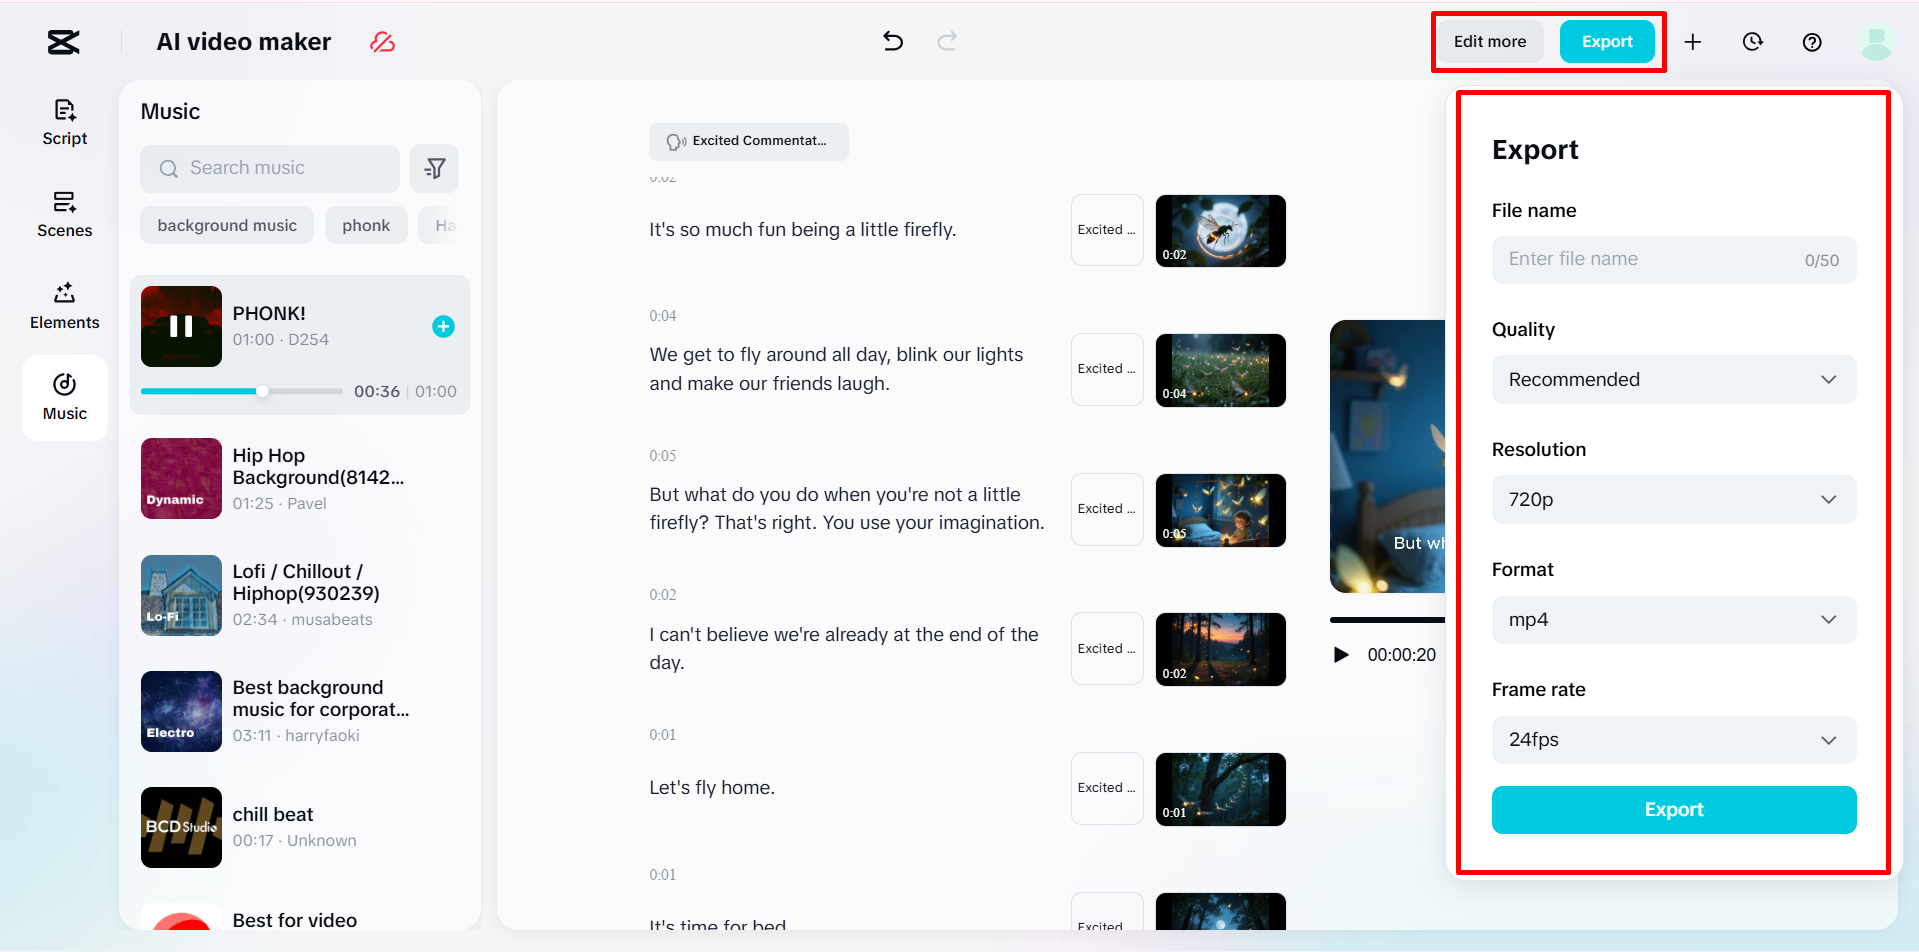The image size is (1919, 952).
Task: Click the Search music field
Action: click(270, 169)
